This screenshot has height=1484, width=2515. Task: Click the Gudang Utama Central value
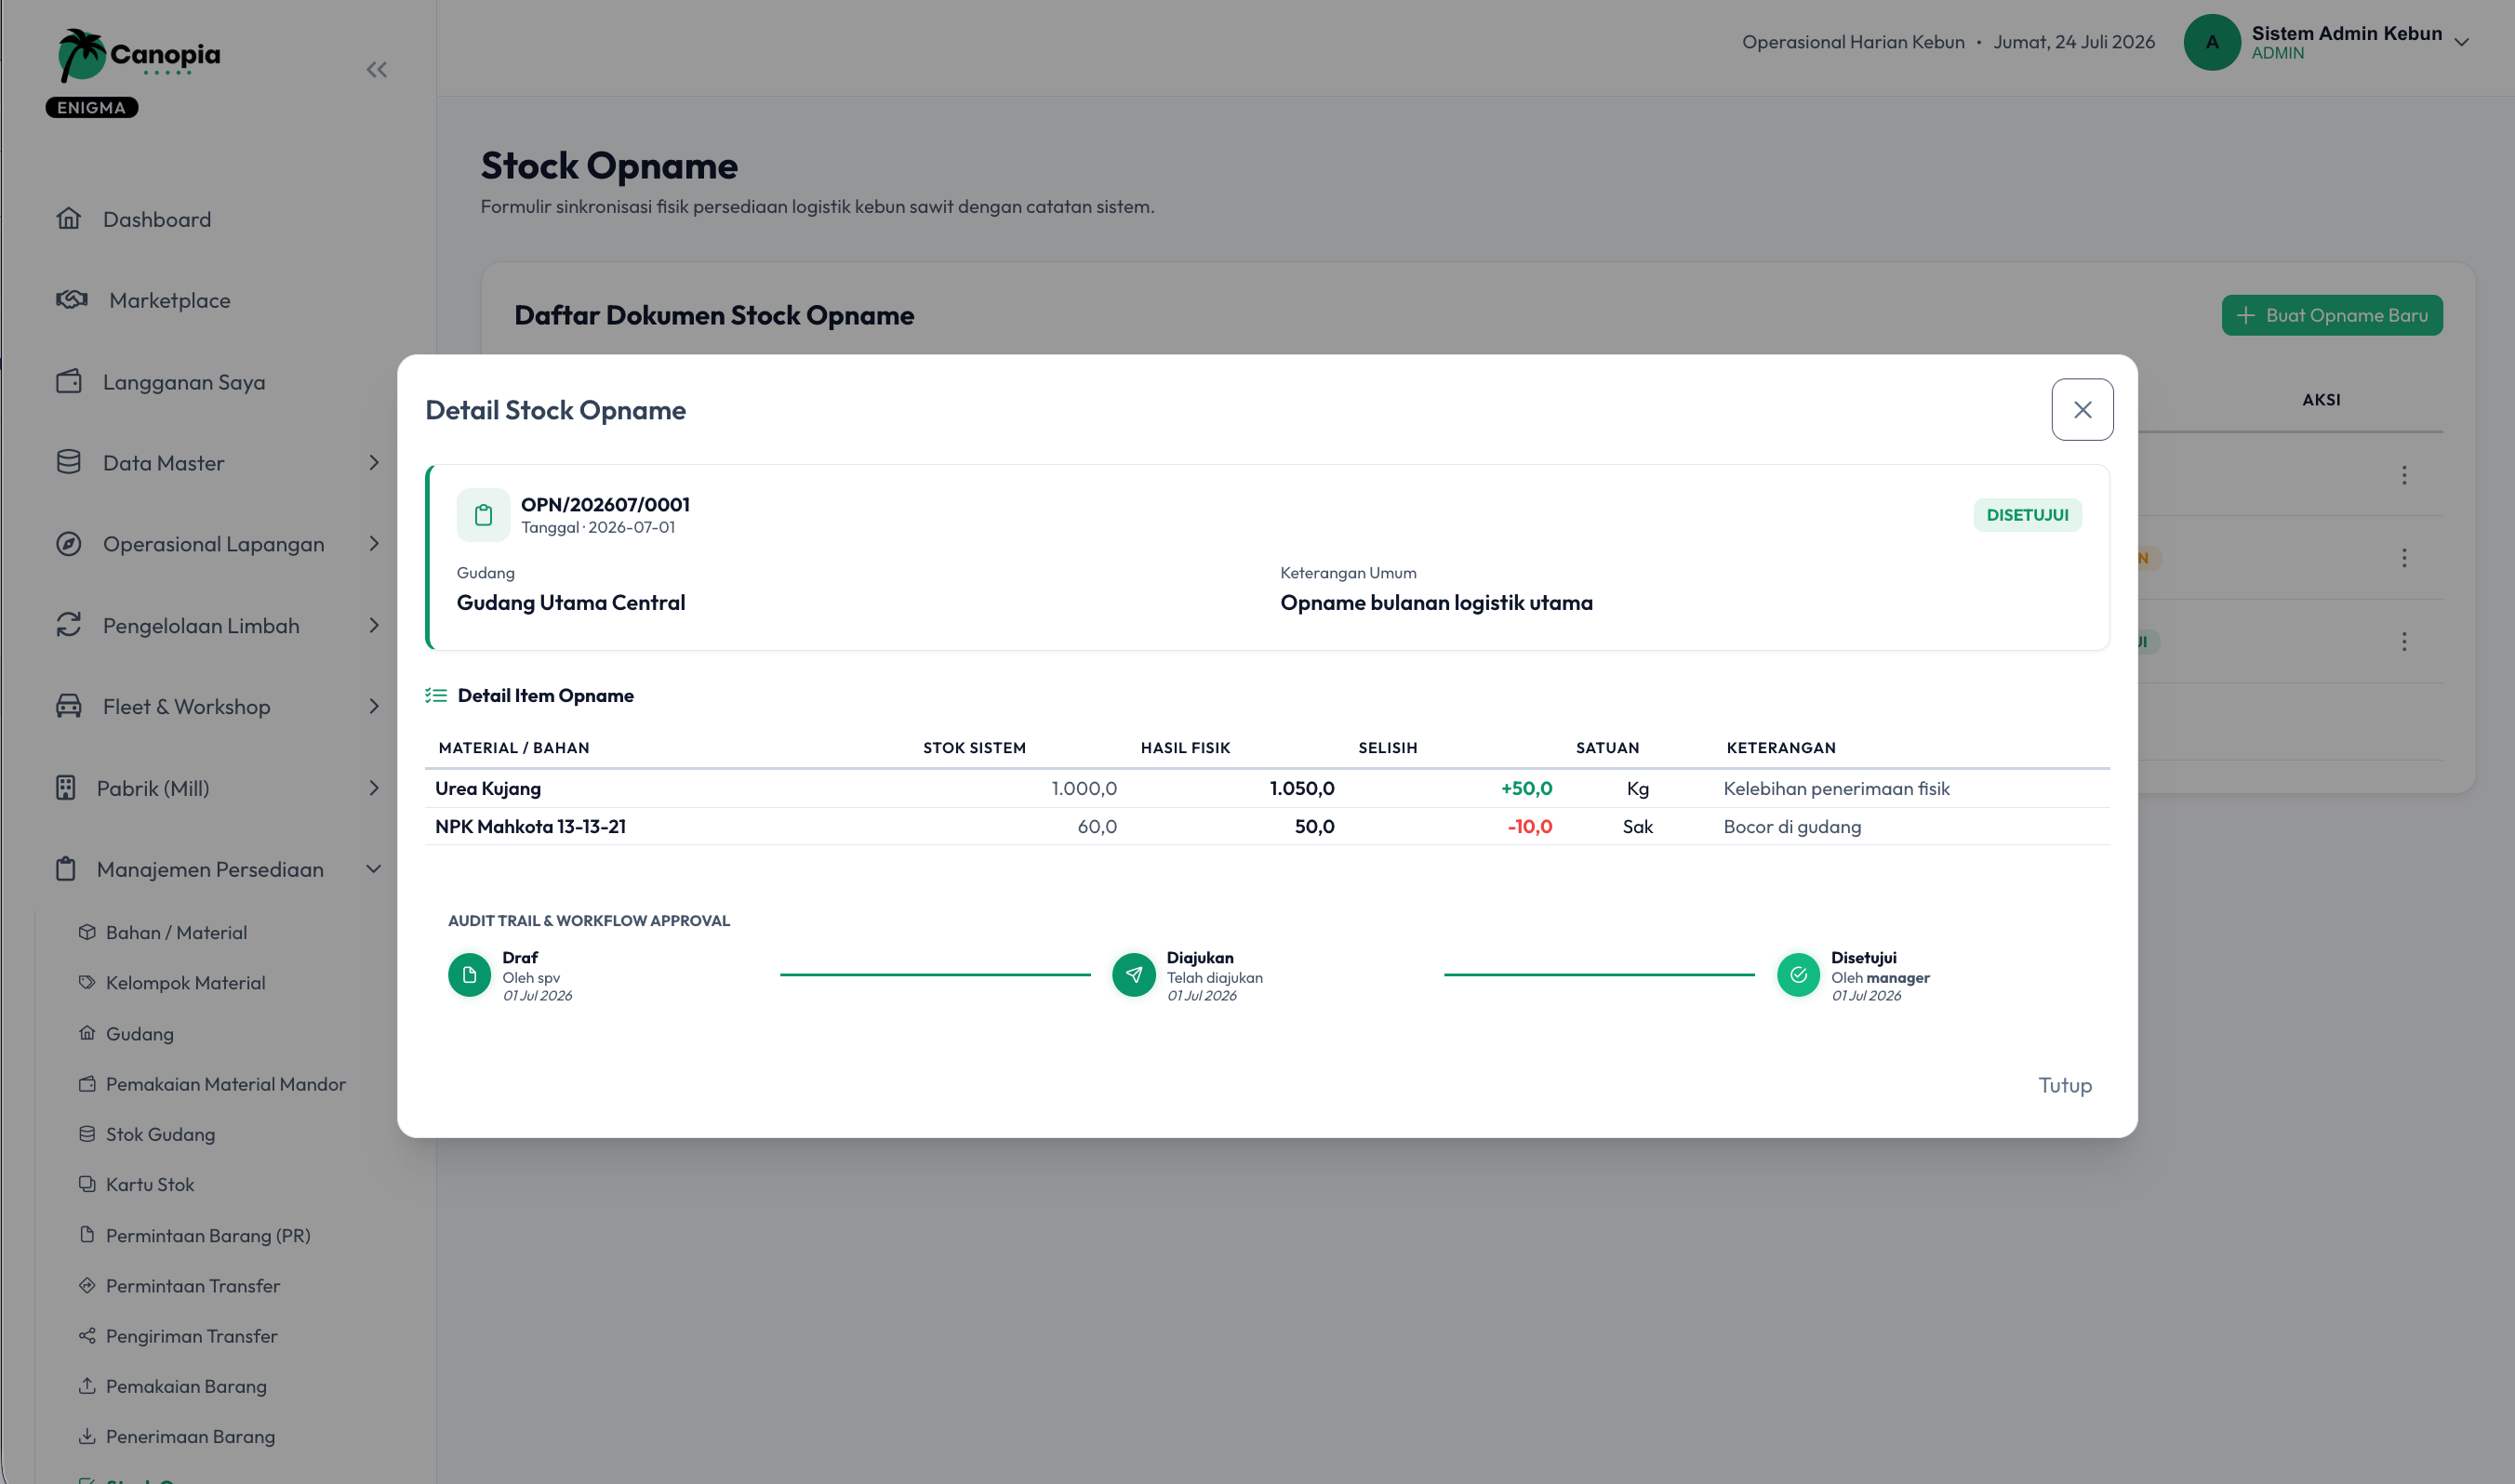coord(571,602)
